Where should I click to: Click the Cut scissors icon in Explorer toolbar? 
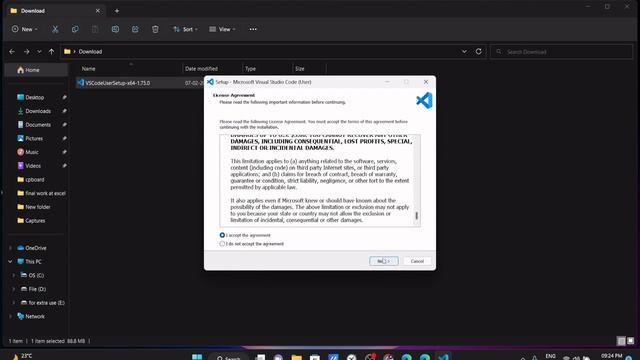pyautogui.click(x=55, y=29)
